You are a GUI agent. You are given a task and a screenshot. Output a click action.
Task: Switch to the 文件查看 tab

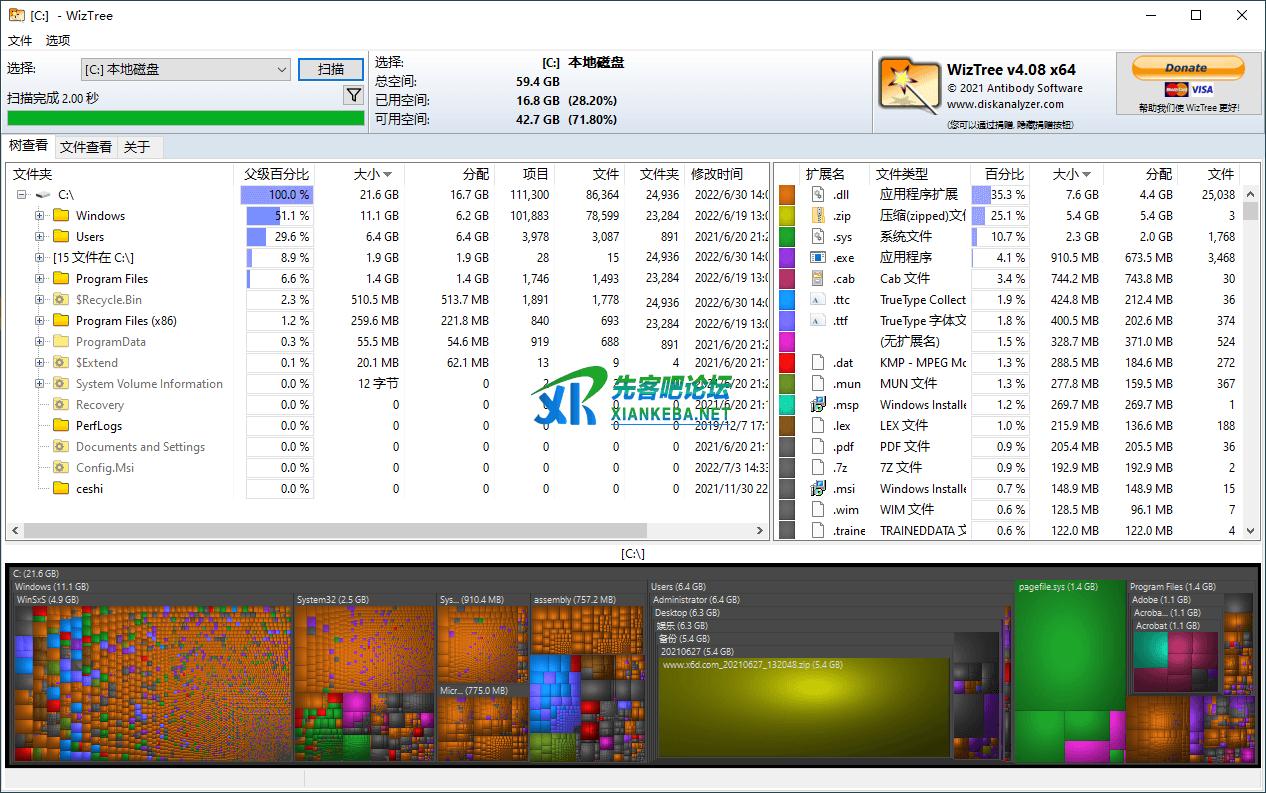coord(85,147)
